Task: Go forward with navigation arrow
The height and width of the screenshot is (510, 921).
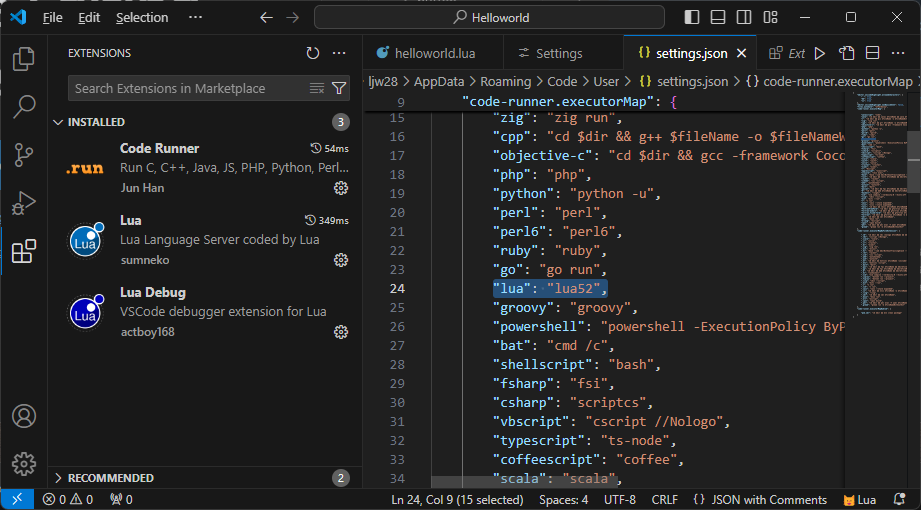Action: coord(292,18)
